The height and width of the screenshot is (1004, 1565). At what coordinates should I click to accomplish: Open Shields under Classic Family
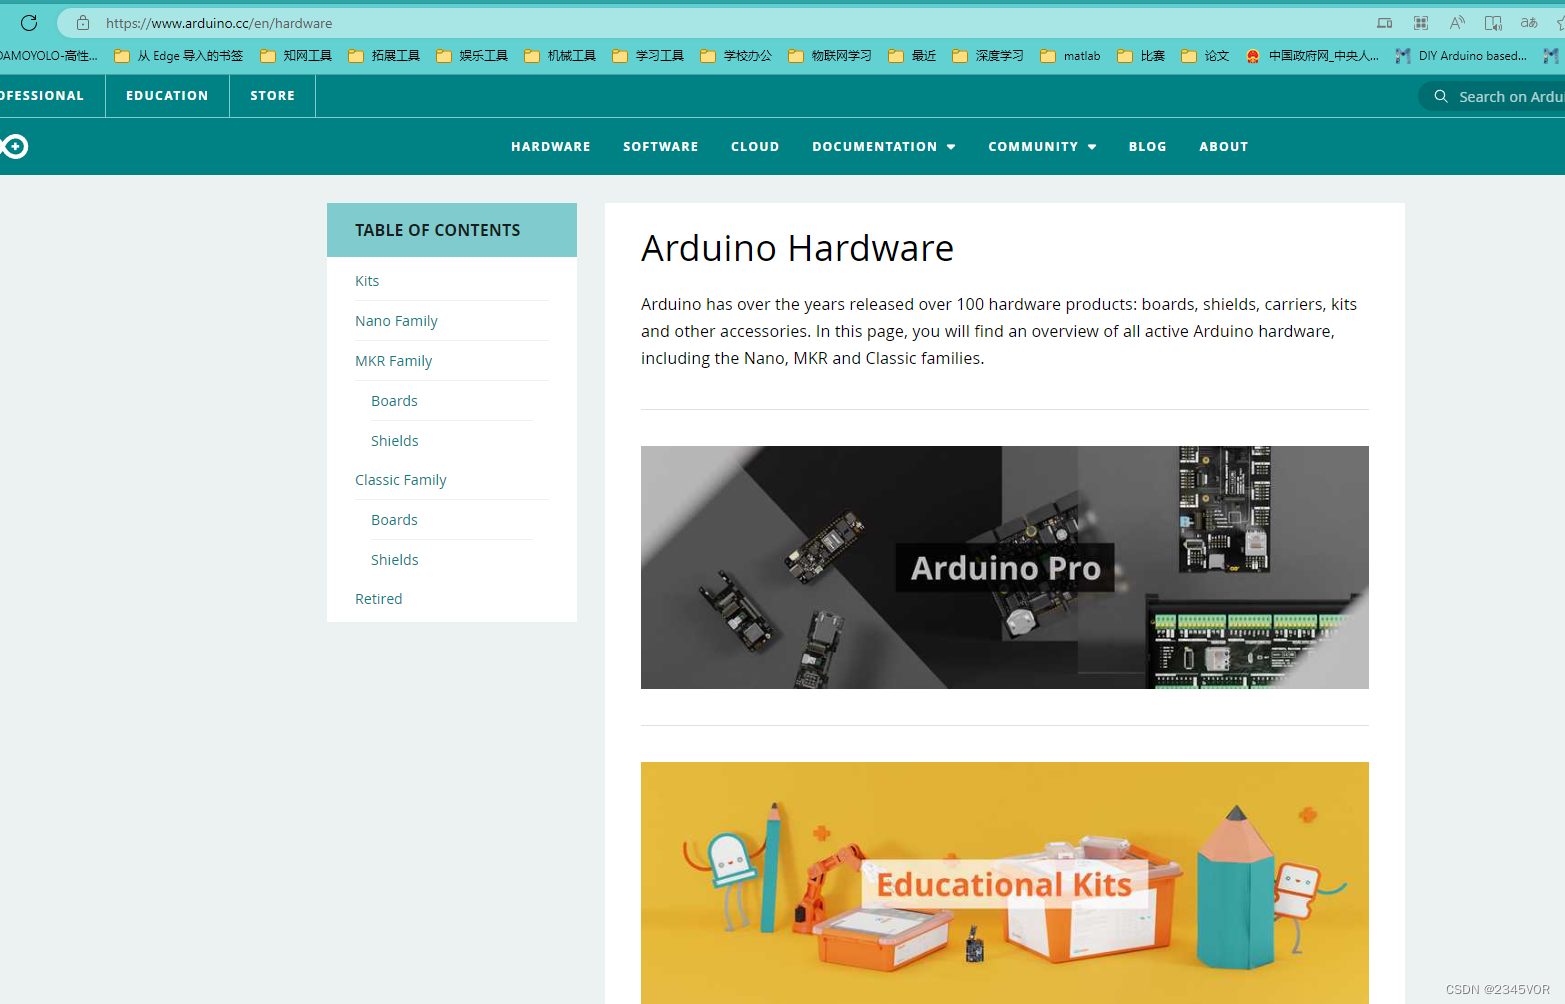pos(394,560)
